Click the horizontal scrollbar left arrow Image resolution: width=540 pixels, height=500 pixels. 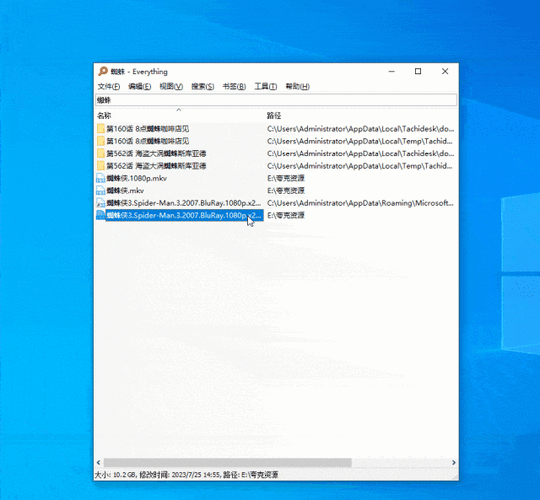(x=98, y=462)
